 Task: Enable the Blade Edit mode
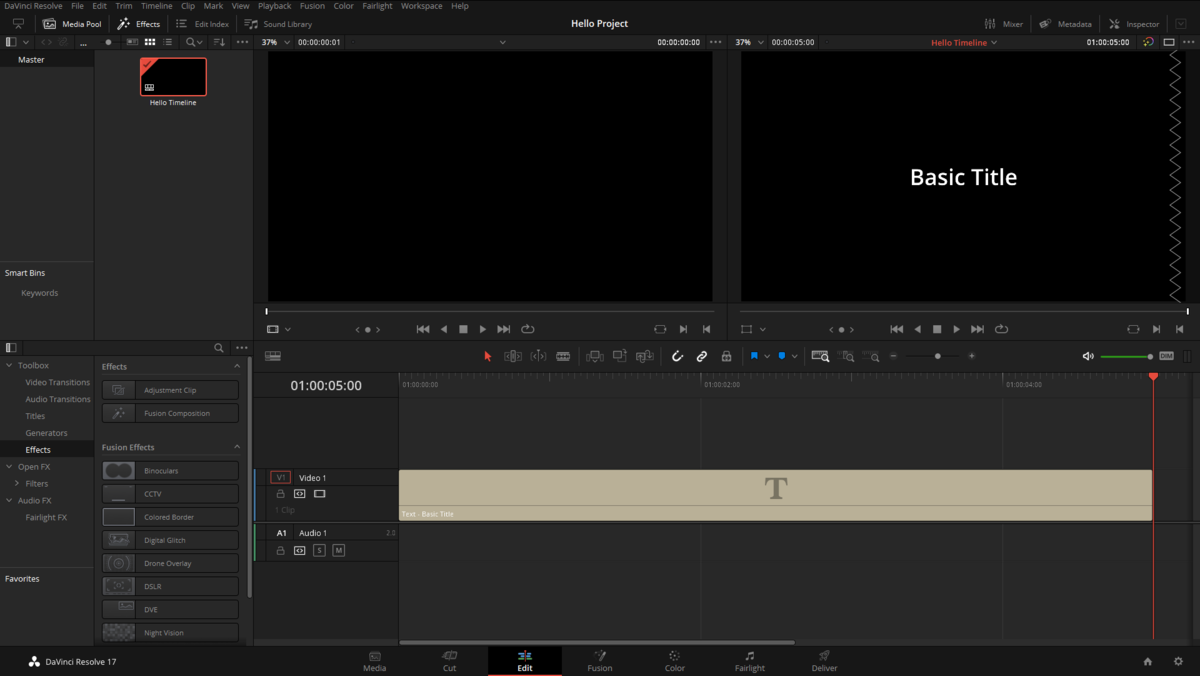563,355
